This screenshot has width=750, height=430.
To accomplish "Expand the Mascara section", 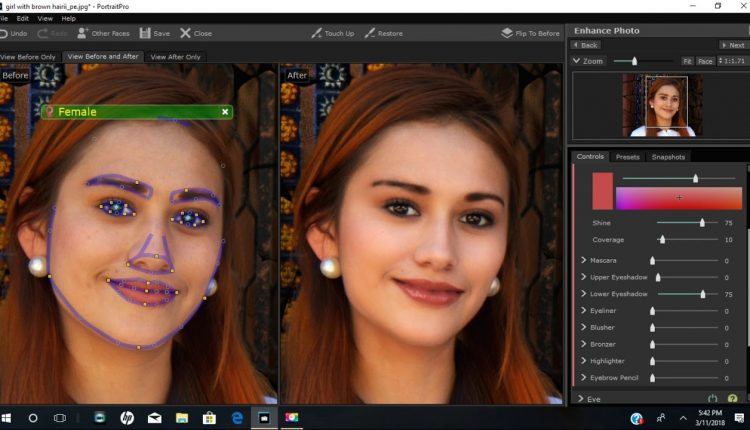I will click(x=584, y=260).
